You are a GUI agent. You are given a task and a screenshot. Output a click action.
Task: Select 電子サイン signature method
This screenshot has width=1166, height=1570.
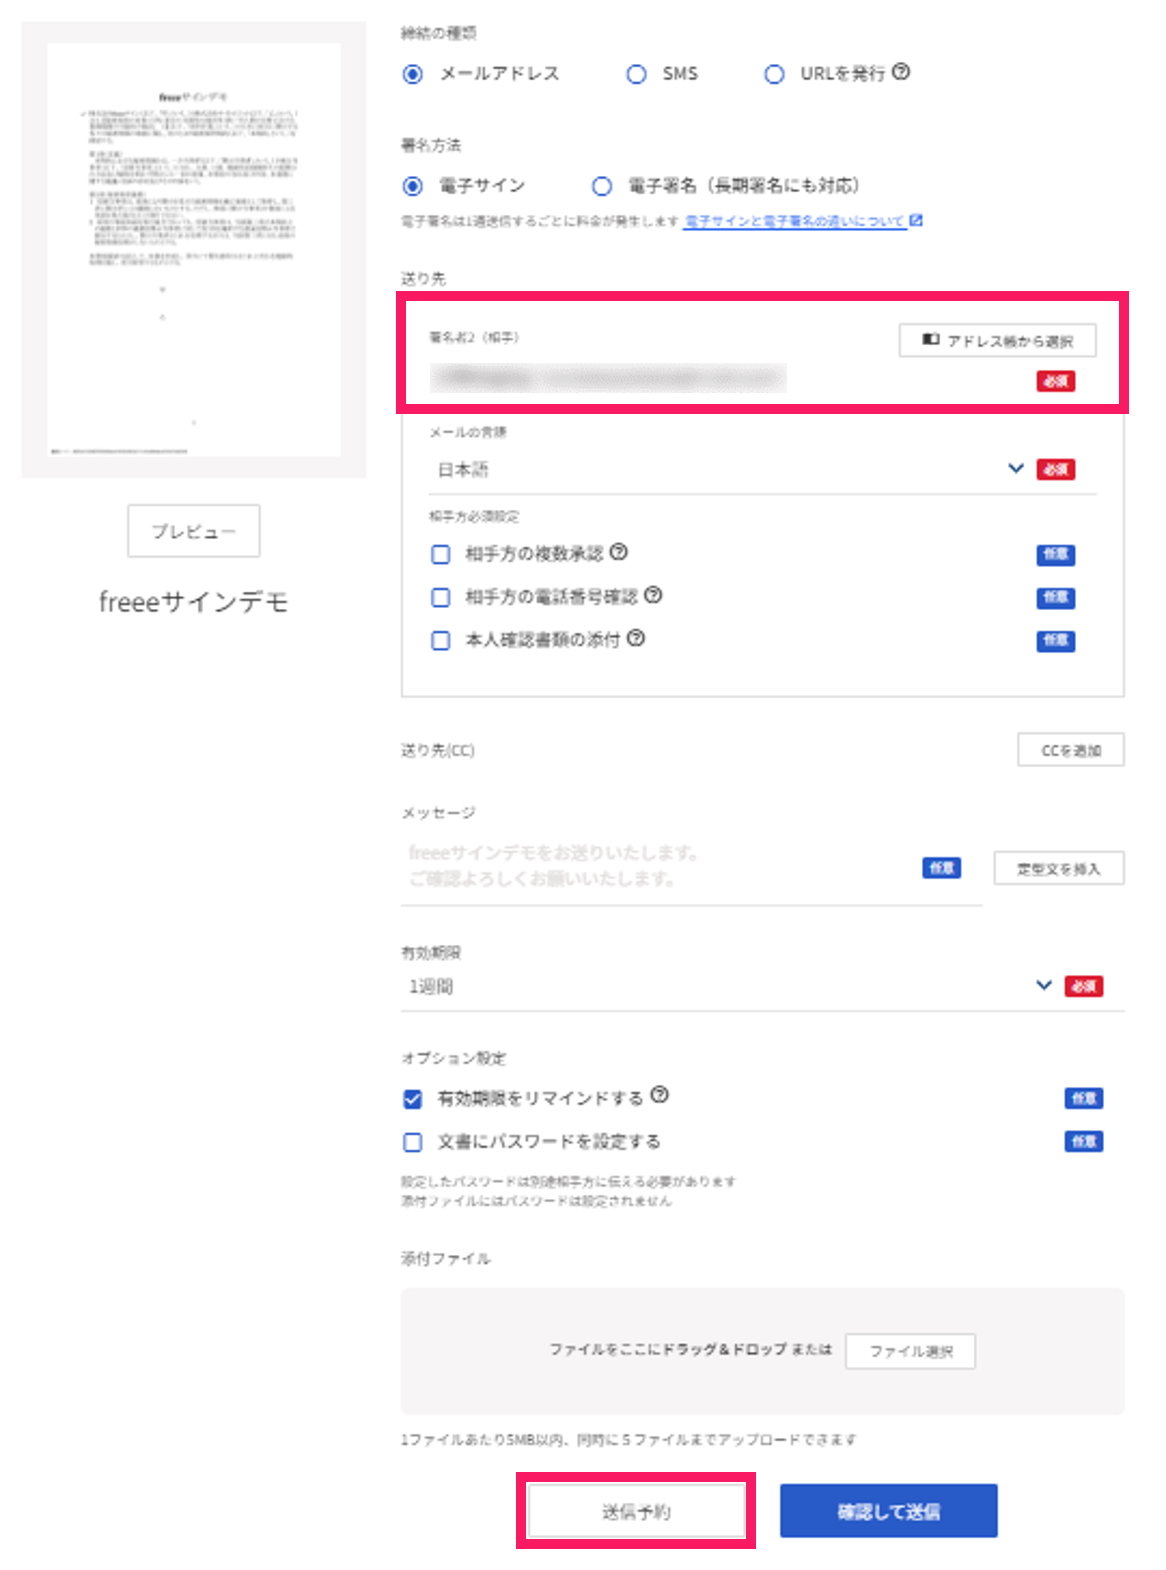412,186
